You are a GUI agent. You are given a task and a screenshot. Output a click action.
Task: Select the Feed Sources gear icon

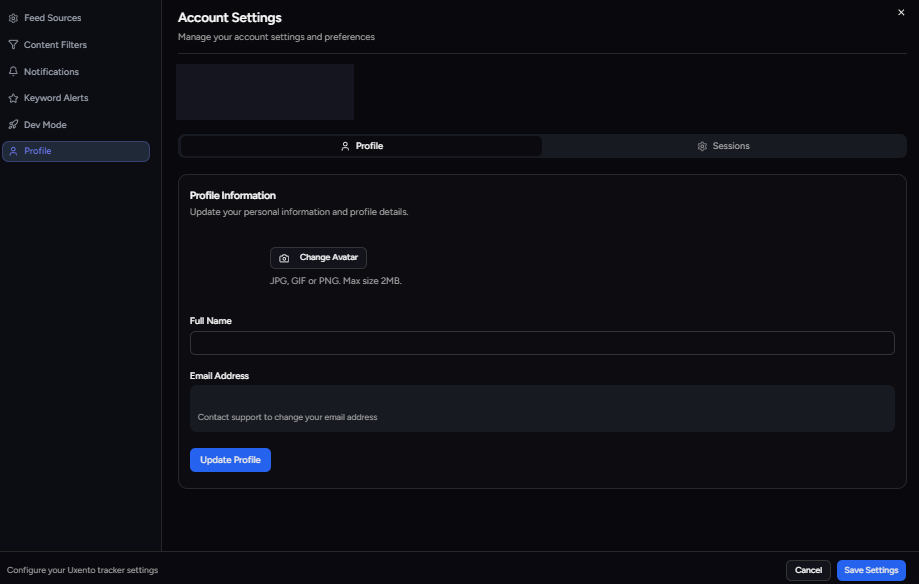tap(13, 17)
